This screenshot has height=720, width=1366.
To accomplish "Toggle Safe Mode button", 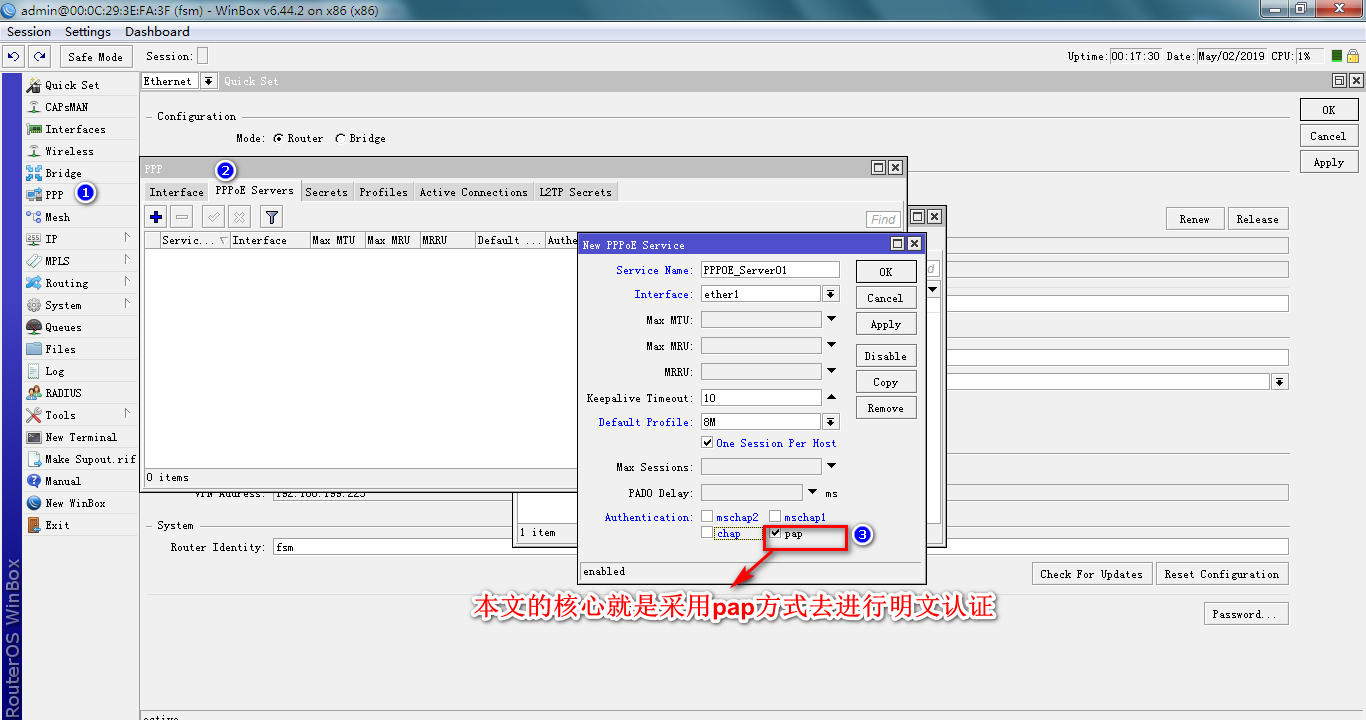I will pyautogui.click(x=96, y=57).
